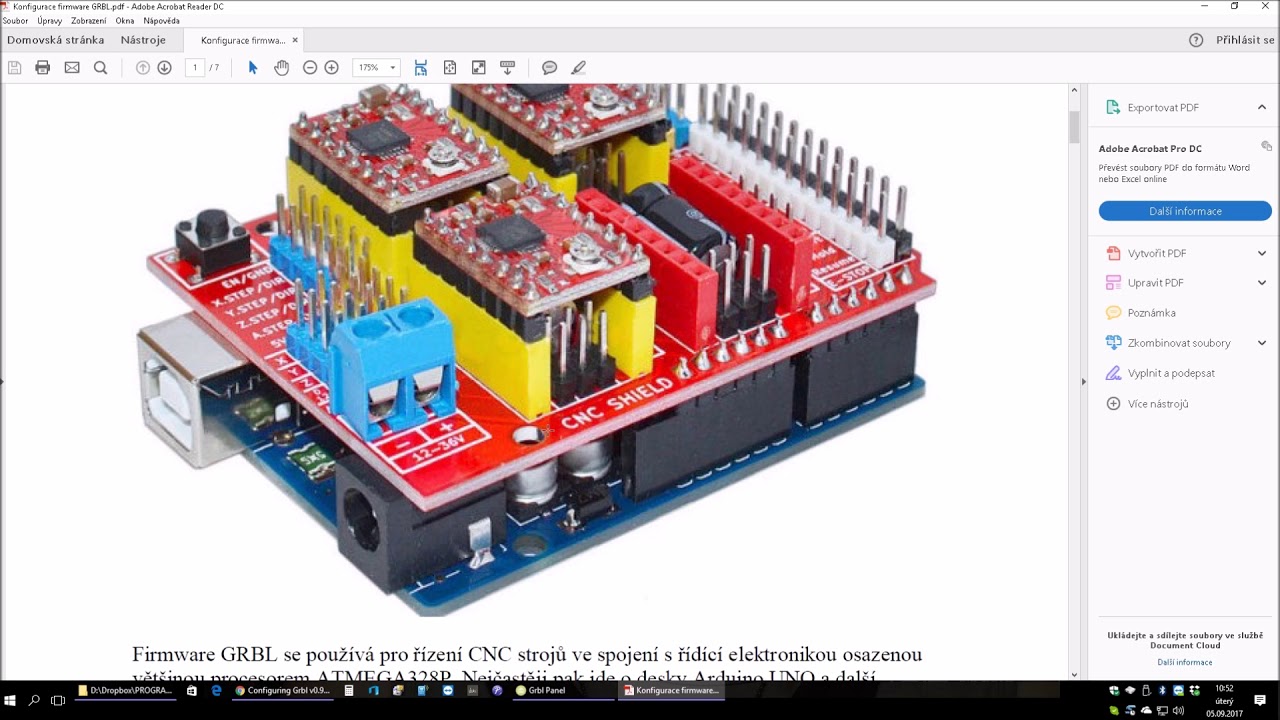The image size is (1280, 720).
Task: Open Zkombinovat soubory tool
Action: tap(1179, 343)
